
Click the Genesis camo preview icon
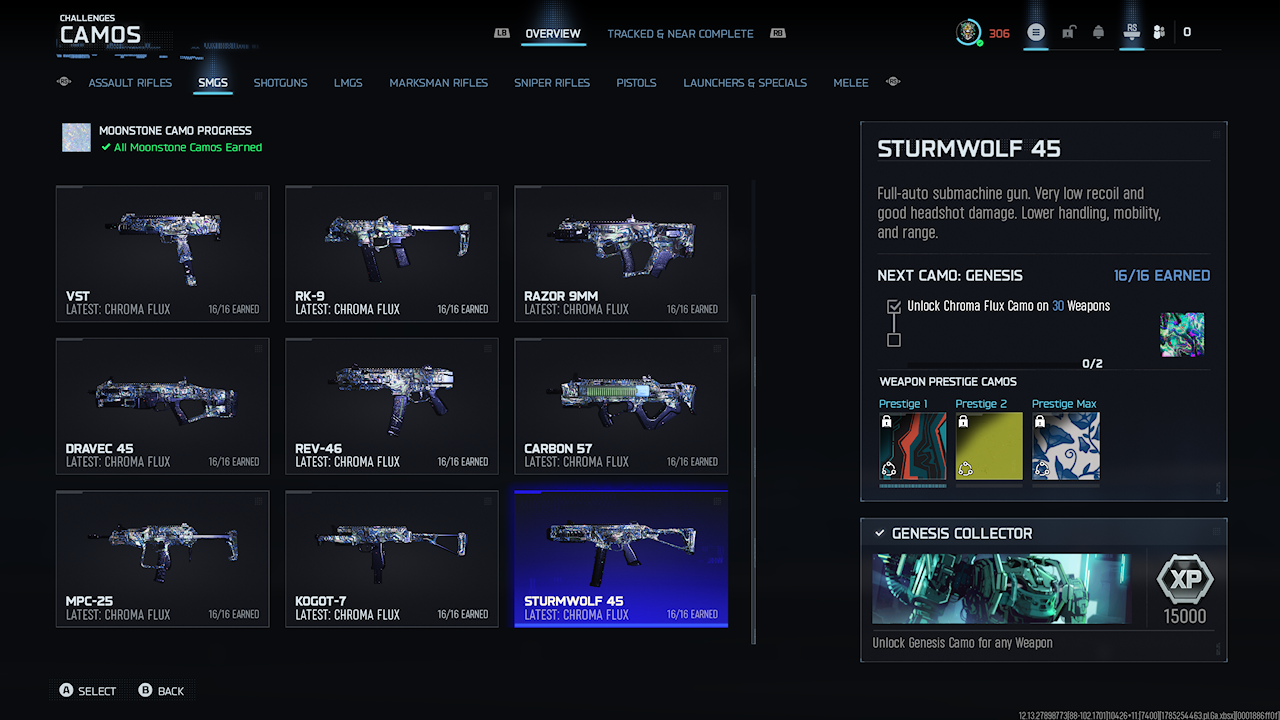pyautogui.click(x=1182, y=334)
